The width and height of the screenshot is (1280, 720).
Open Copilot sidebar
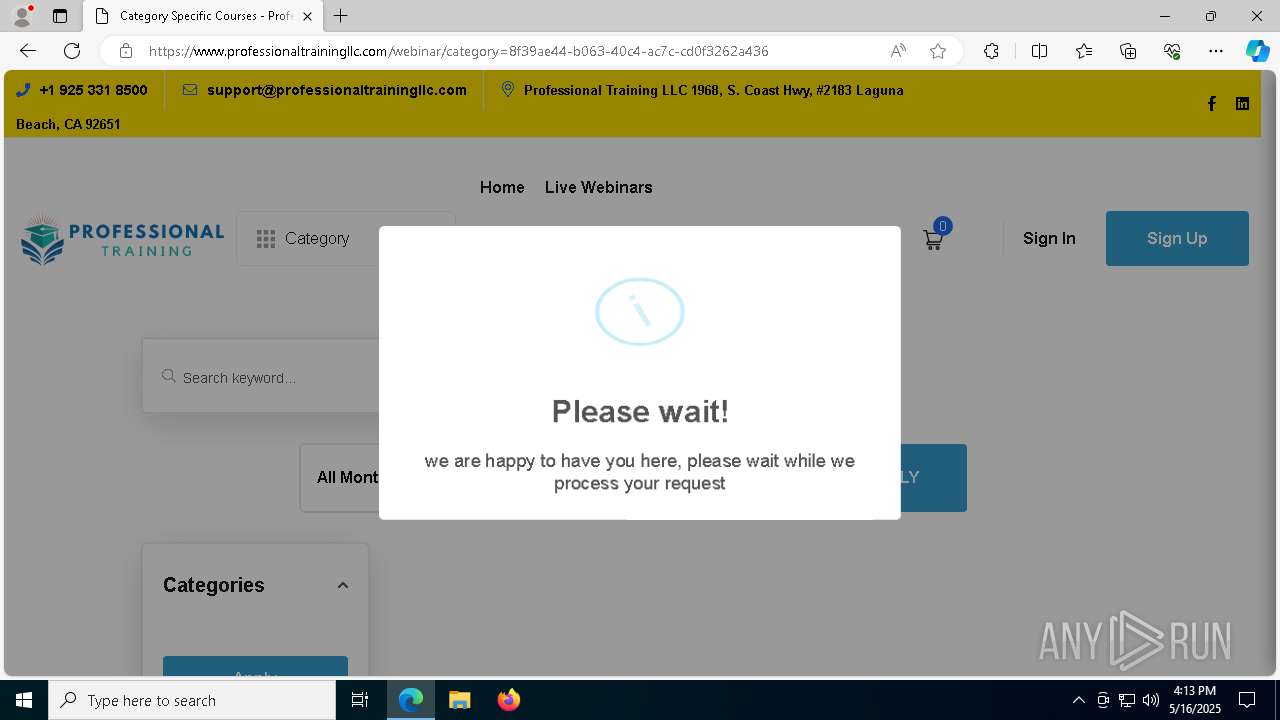point(1257,51)
